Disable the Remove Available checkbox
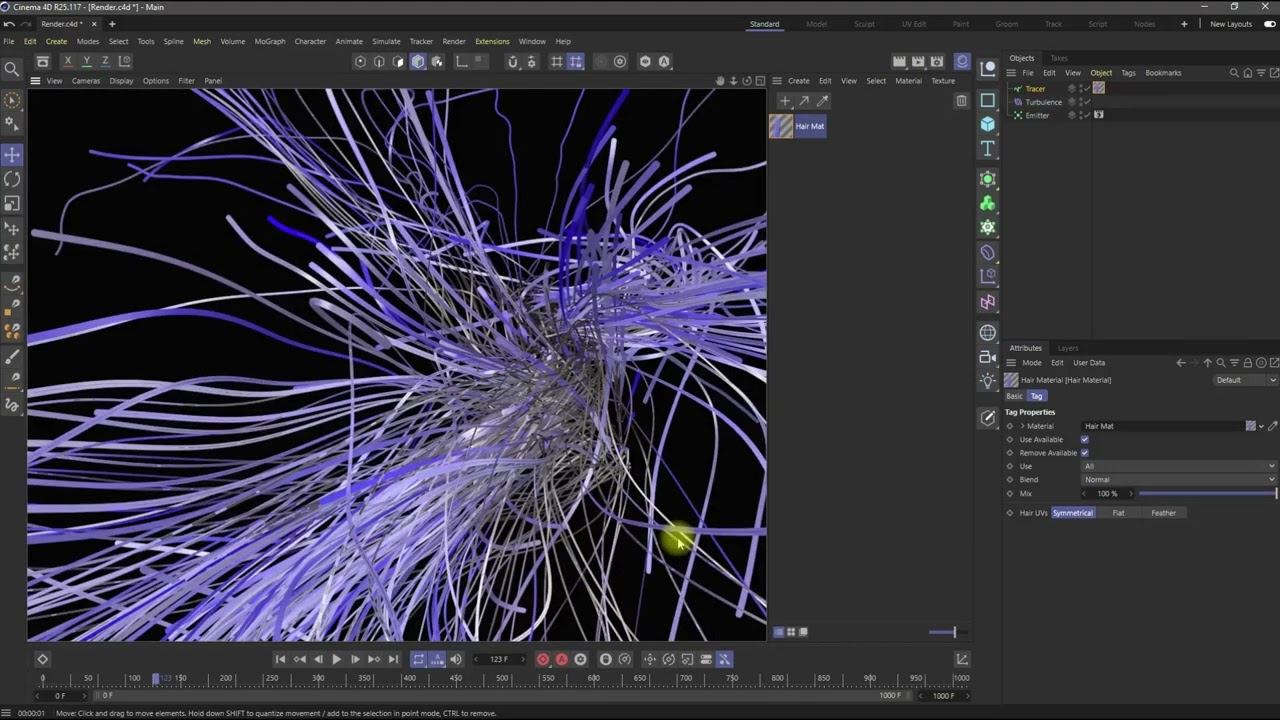Screen dimensions: 1280x720 [x=1084, y=453]
